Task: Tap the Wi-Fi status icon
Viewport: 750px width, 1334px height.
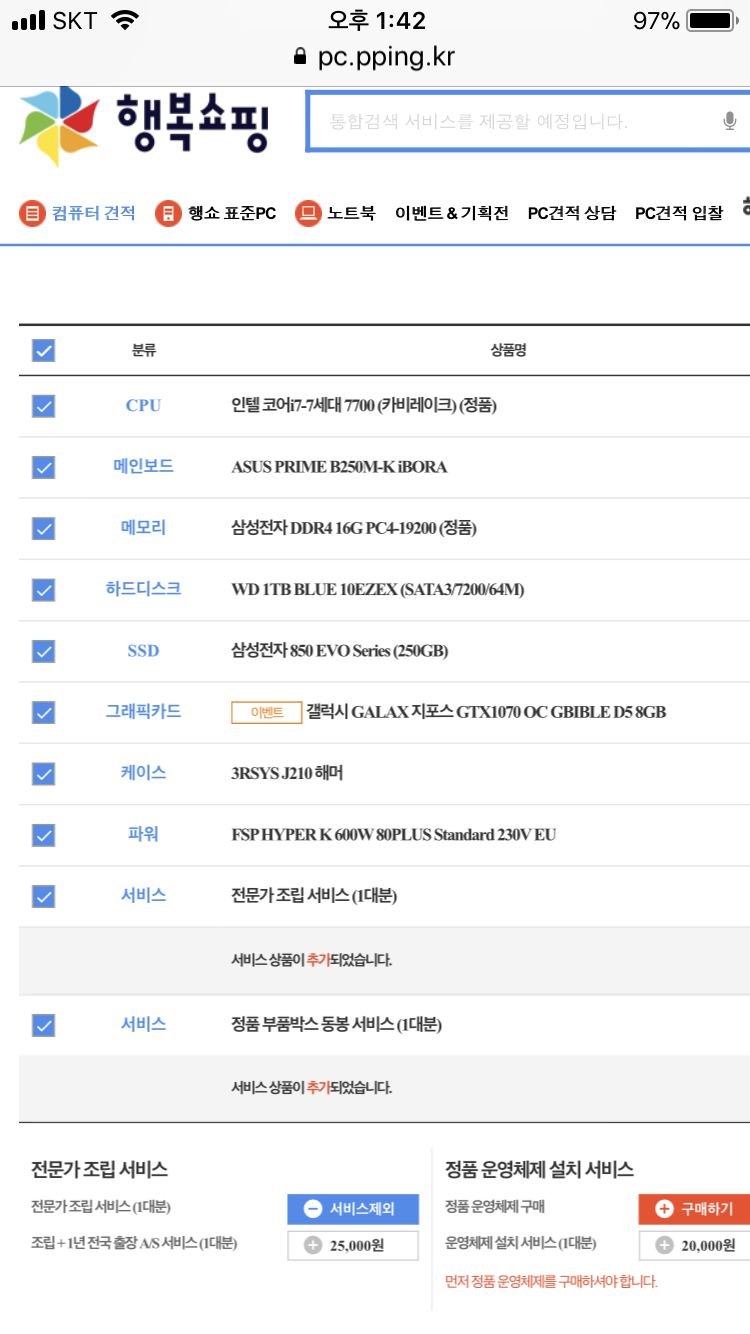Action: pyautogui.click(x=125, y=20)
